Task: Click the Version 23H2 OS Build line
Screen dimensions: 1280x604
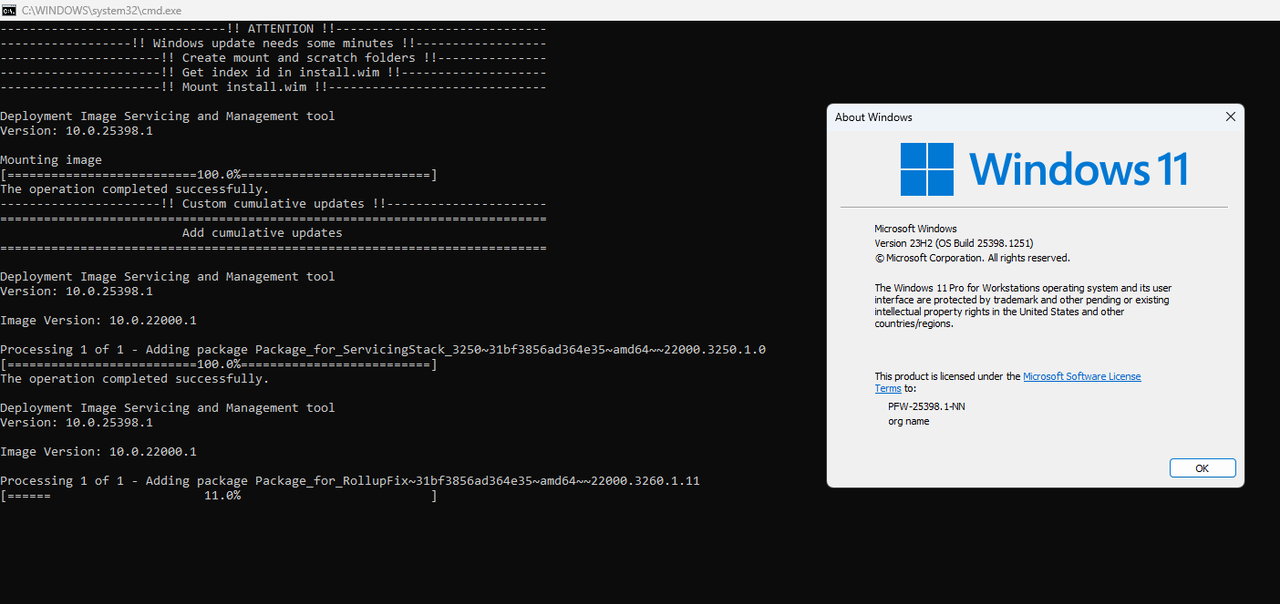Action: [954, 243]
